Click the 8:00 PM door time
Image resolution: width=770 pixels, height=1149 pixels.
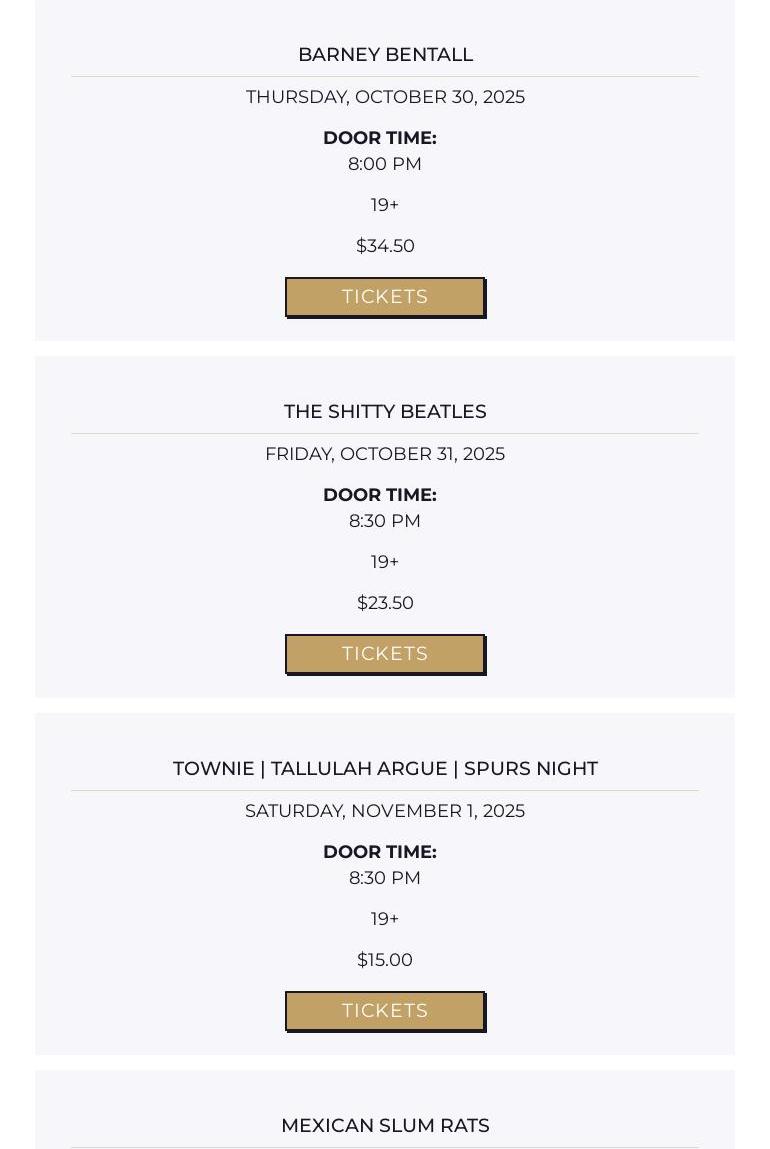pyautogui.click(x=385, y=164)
